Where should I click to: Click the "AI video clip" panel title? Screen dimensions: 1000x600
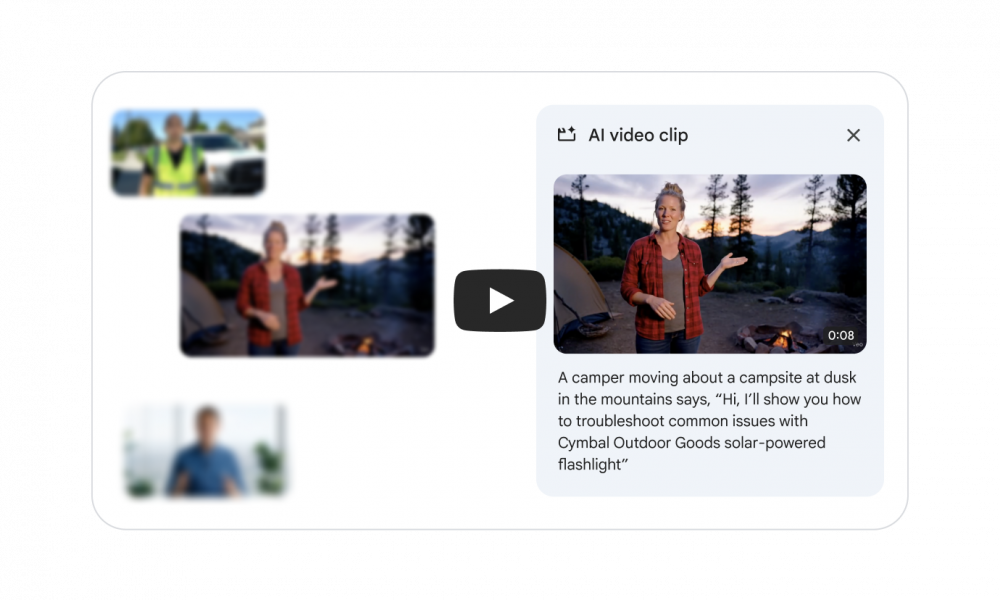(x=638, y=135)
